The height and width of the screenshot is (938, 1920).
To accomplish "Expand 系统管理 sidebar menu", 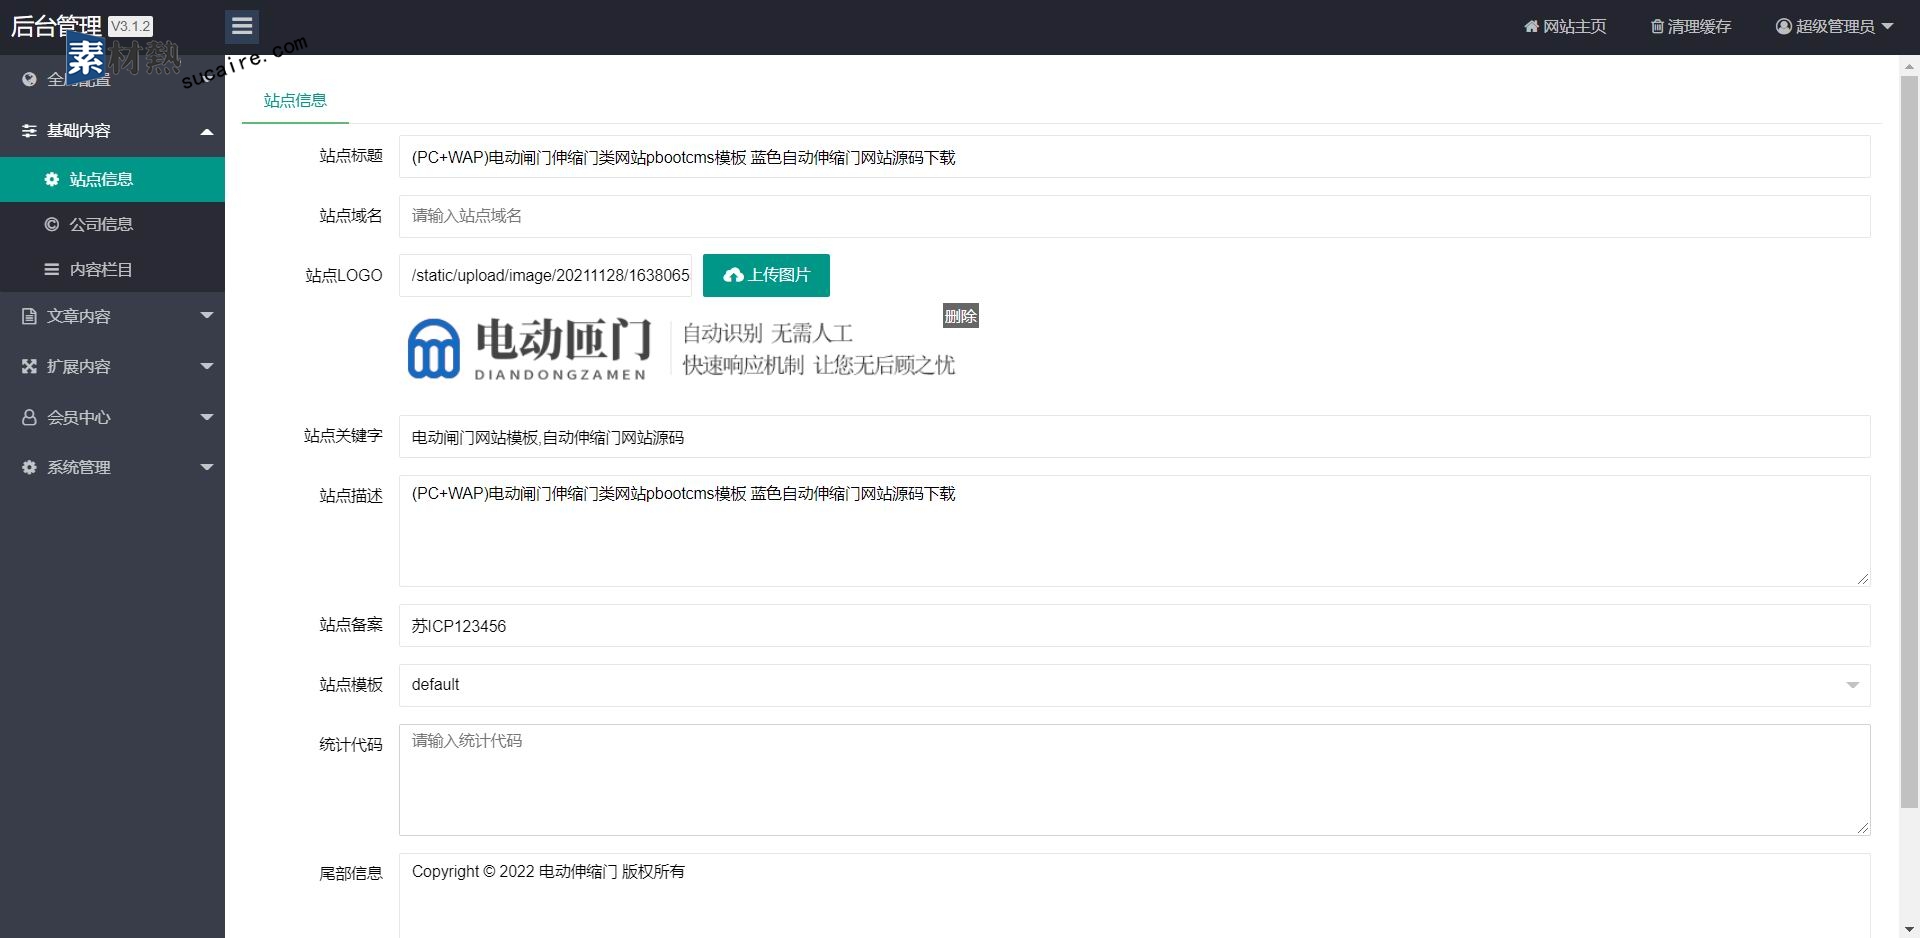I will click(x=112, y=467).
